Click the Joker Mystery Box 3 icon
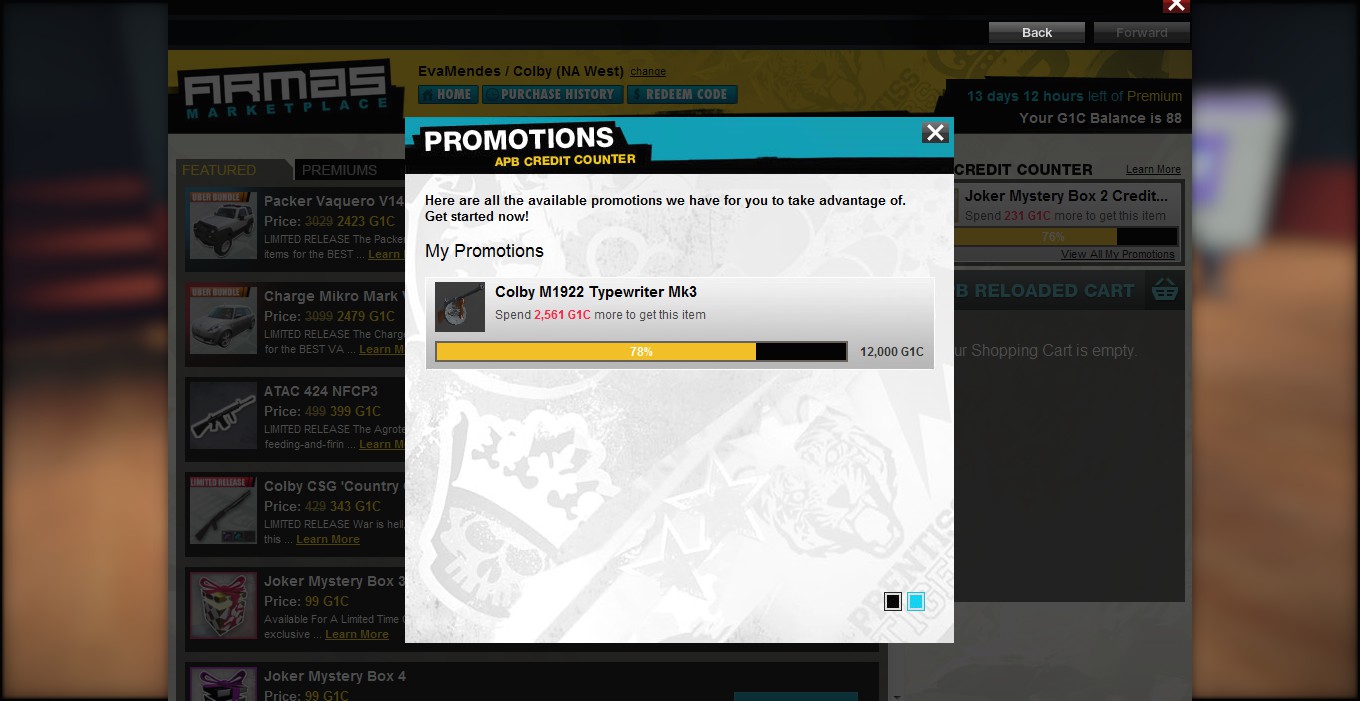 pyautogui.click(x=224, y=606)
